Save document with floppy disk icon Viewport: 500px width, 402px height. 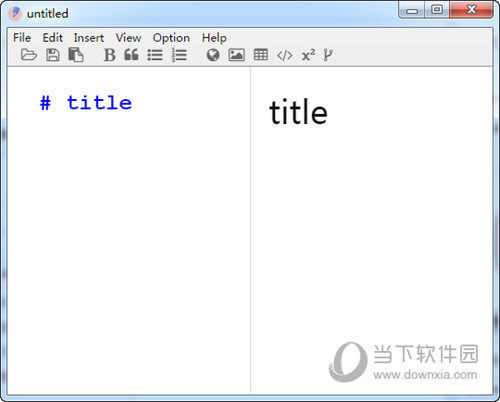[53, 55]
